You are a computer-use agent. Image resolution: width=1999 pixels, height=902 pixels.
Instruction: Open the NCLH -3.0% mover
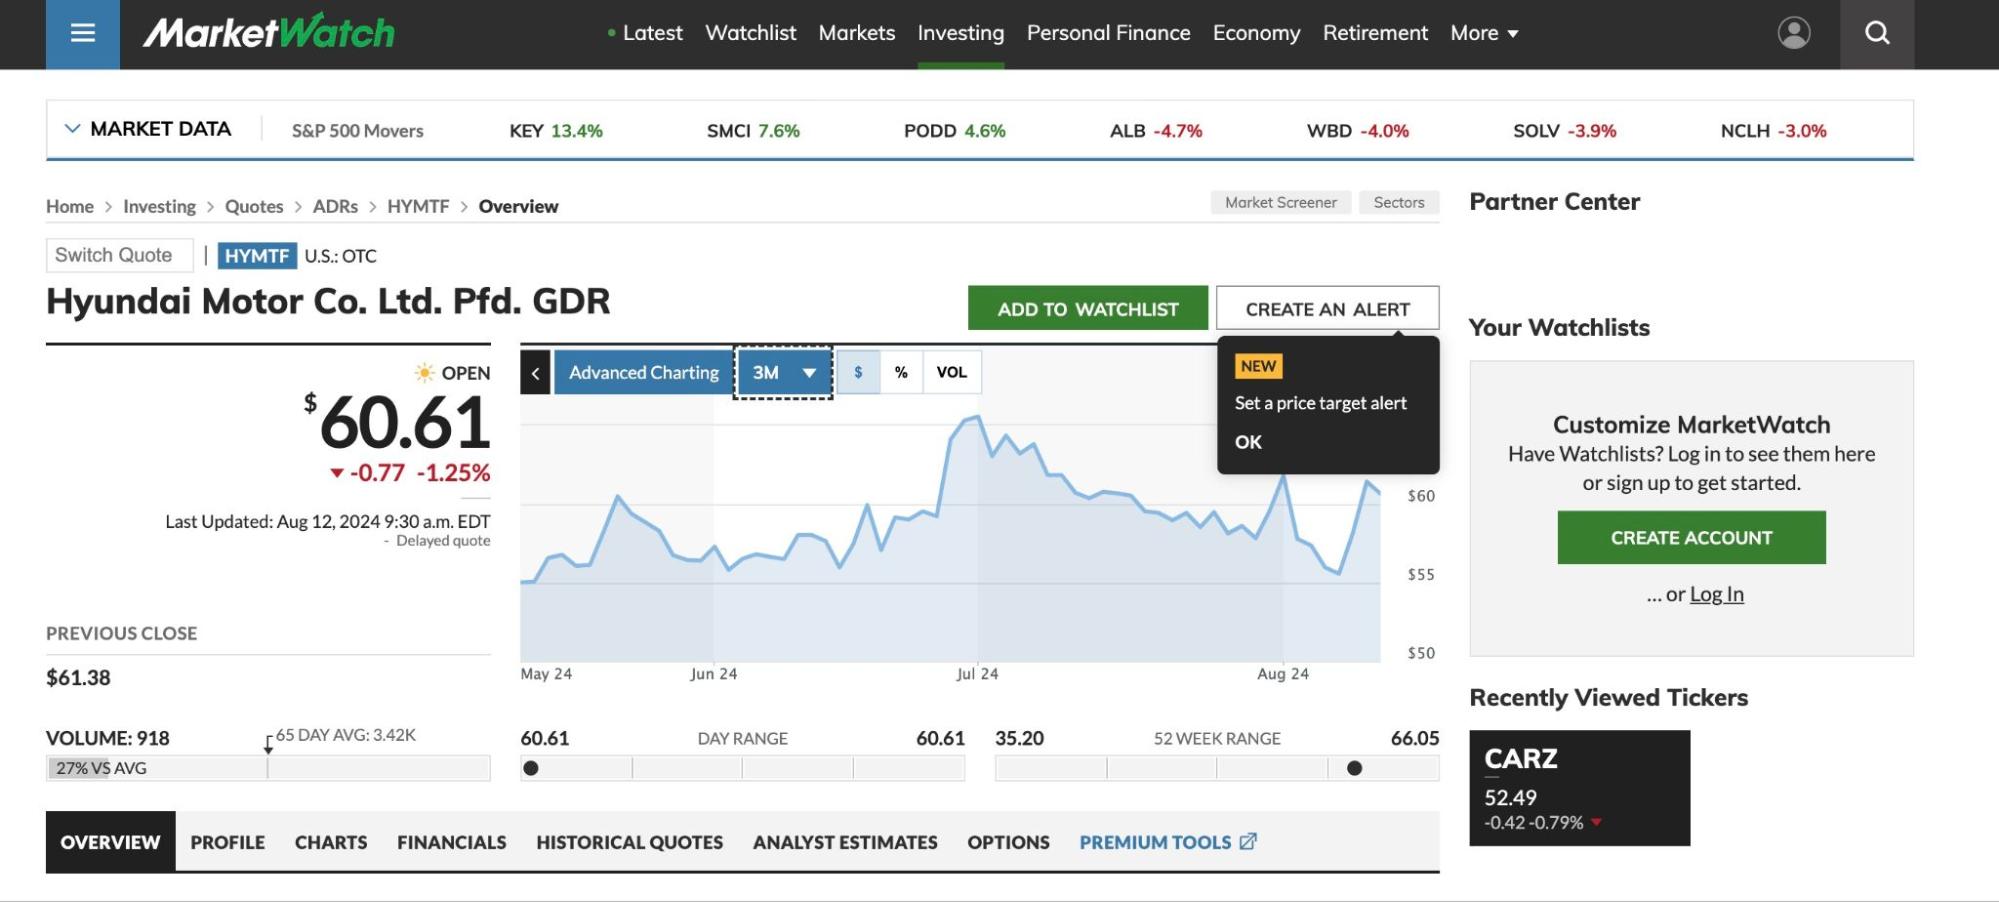point(1773,131)
